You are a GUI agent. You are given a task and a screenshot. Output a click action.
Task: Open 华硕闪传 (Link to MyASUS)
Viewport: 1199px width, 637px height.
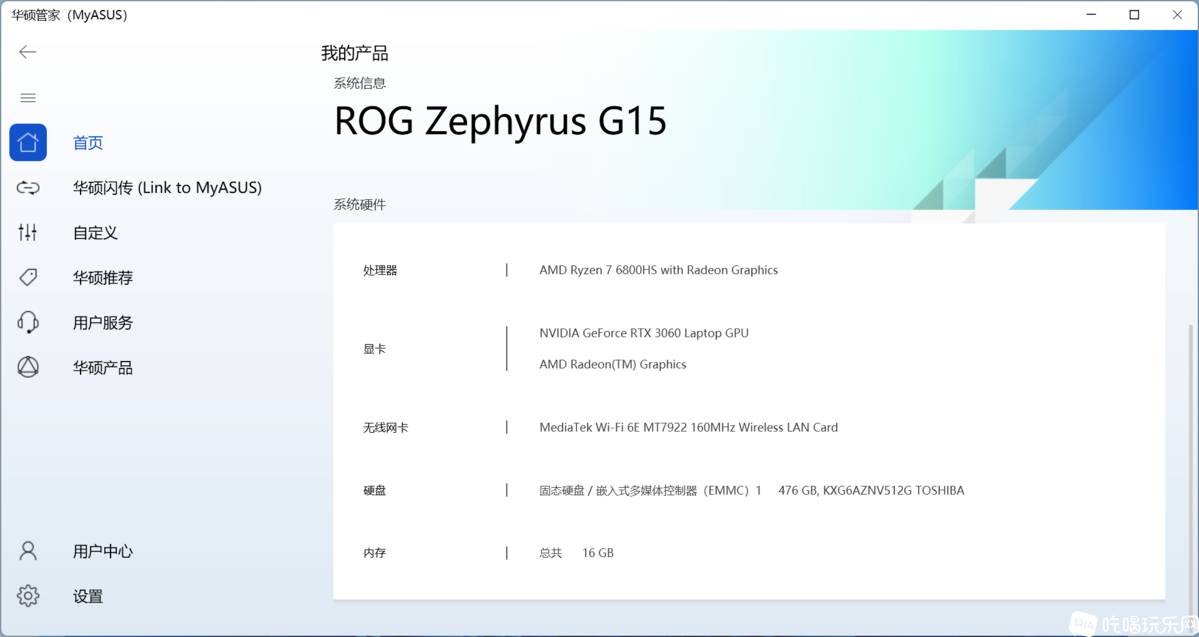pyautogui.click(x=167, y=187)
